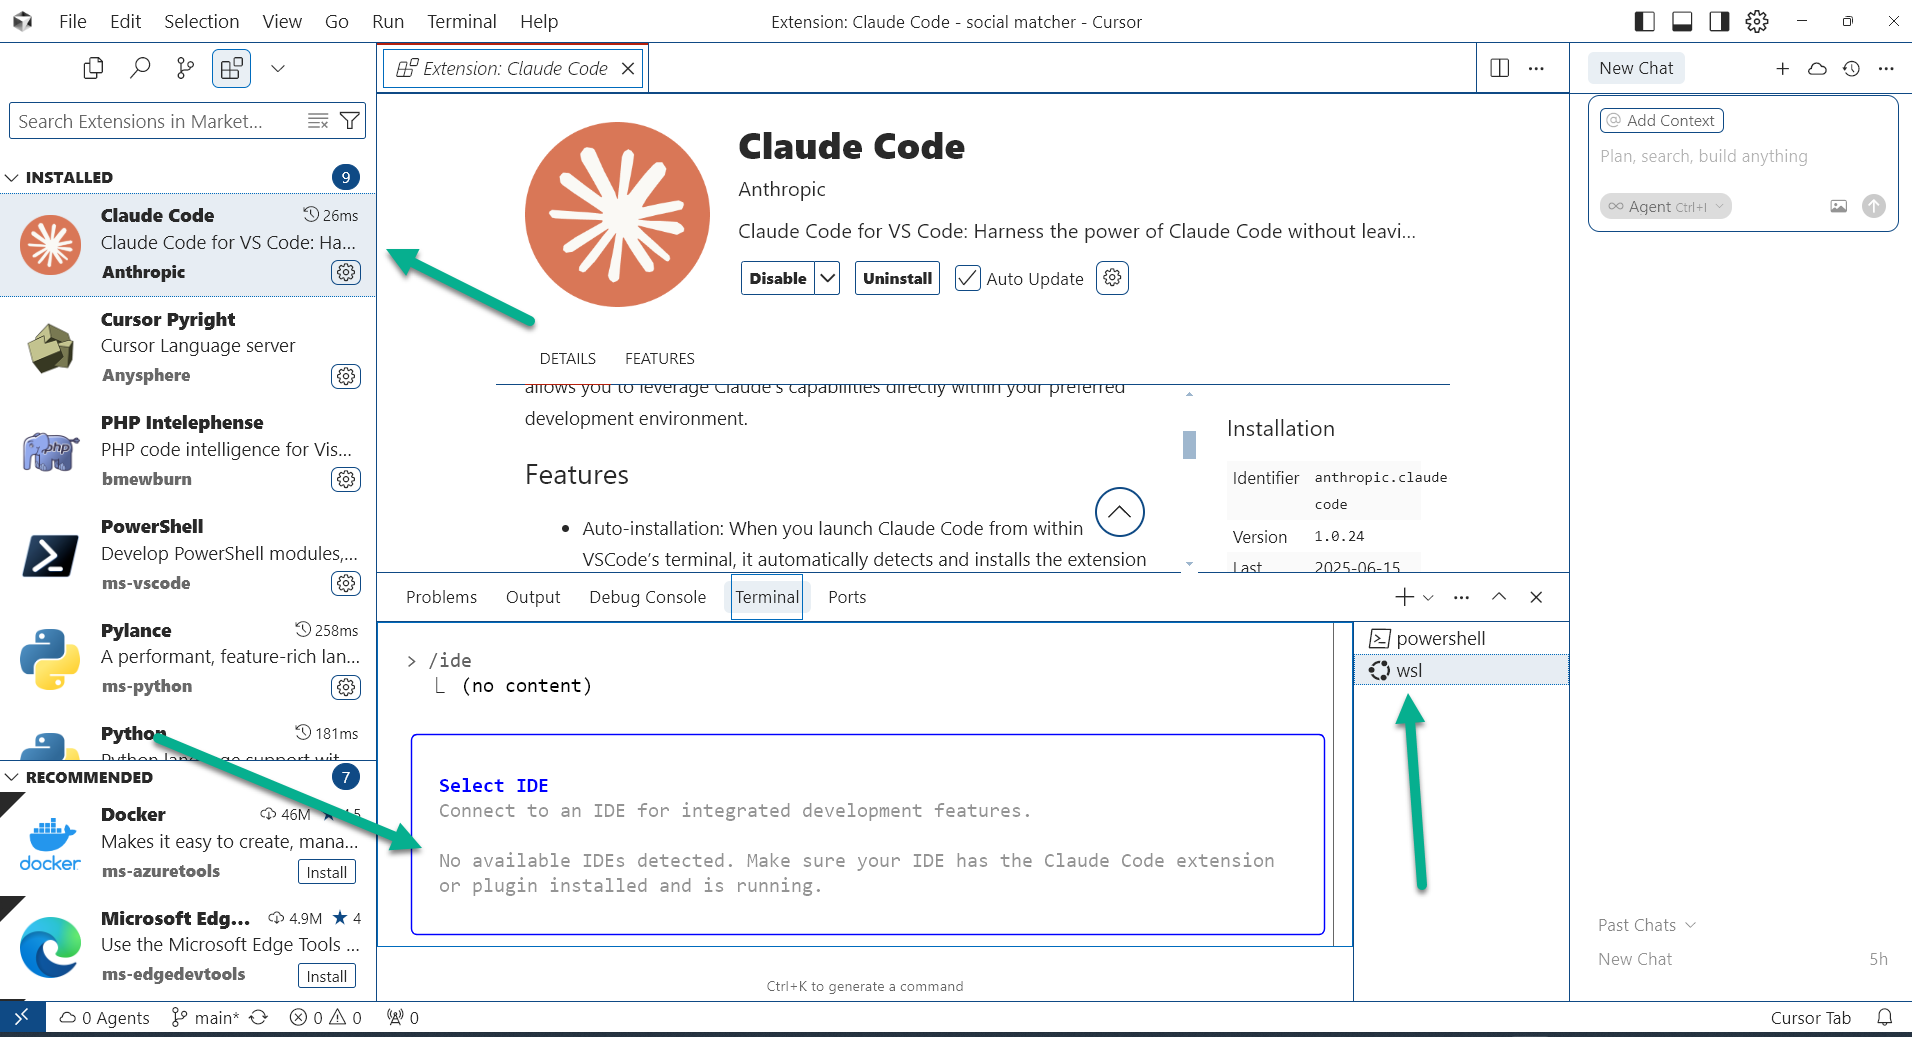The image size is (1912, 1037).
Task: Select PHP Intelephense extension entry
Action: [x=188, y=451]
